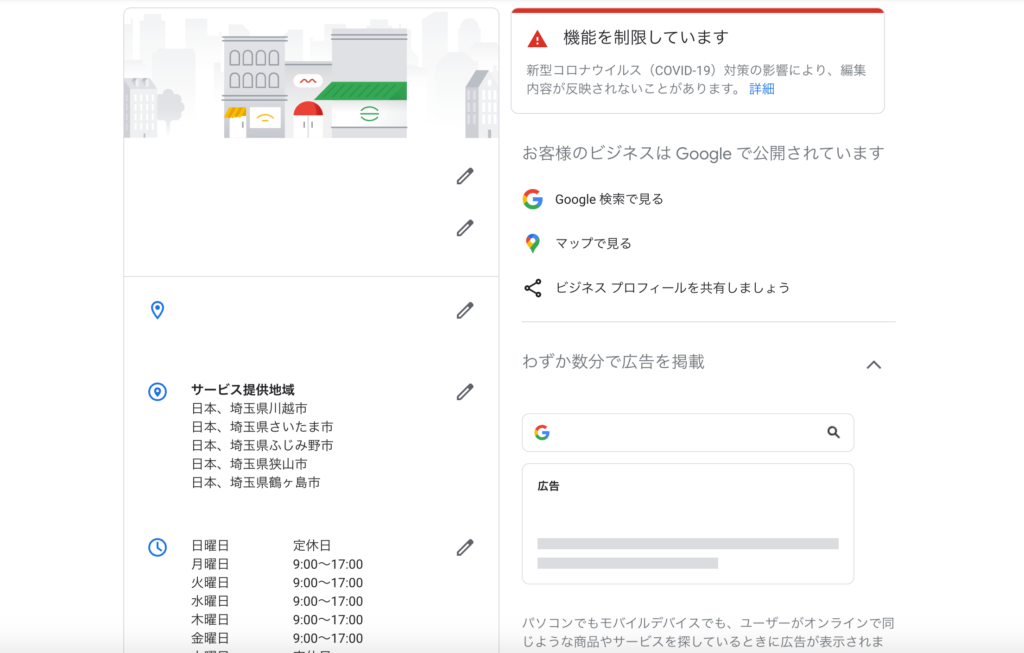The height and width of the screenshot is (653, 1024).
Task: Click the Google G logo inside the search box preview
Action: tap(542, 432)
